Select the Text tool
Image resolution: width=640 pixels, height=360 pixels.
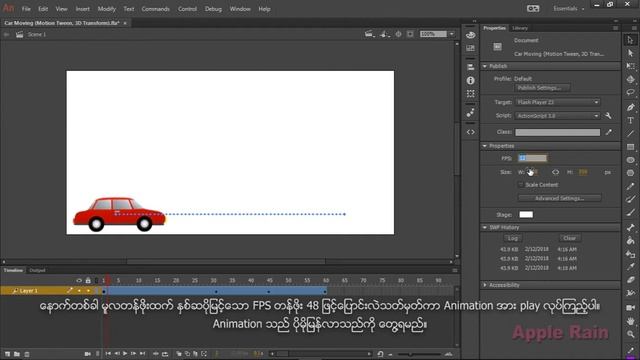(630, 120)
